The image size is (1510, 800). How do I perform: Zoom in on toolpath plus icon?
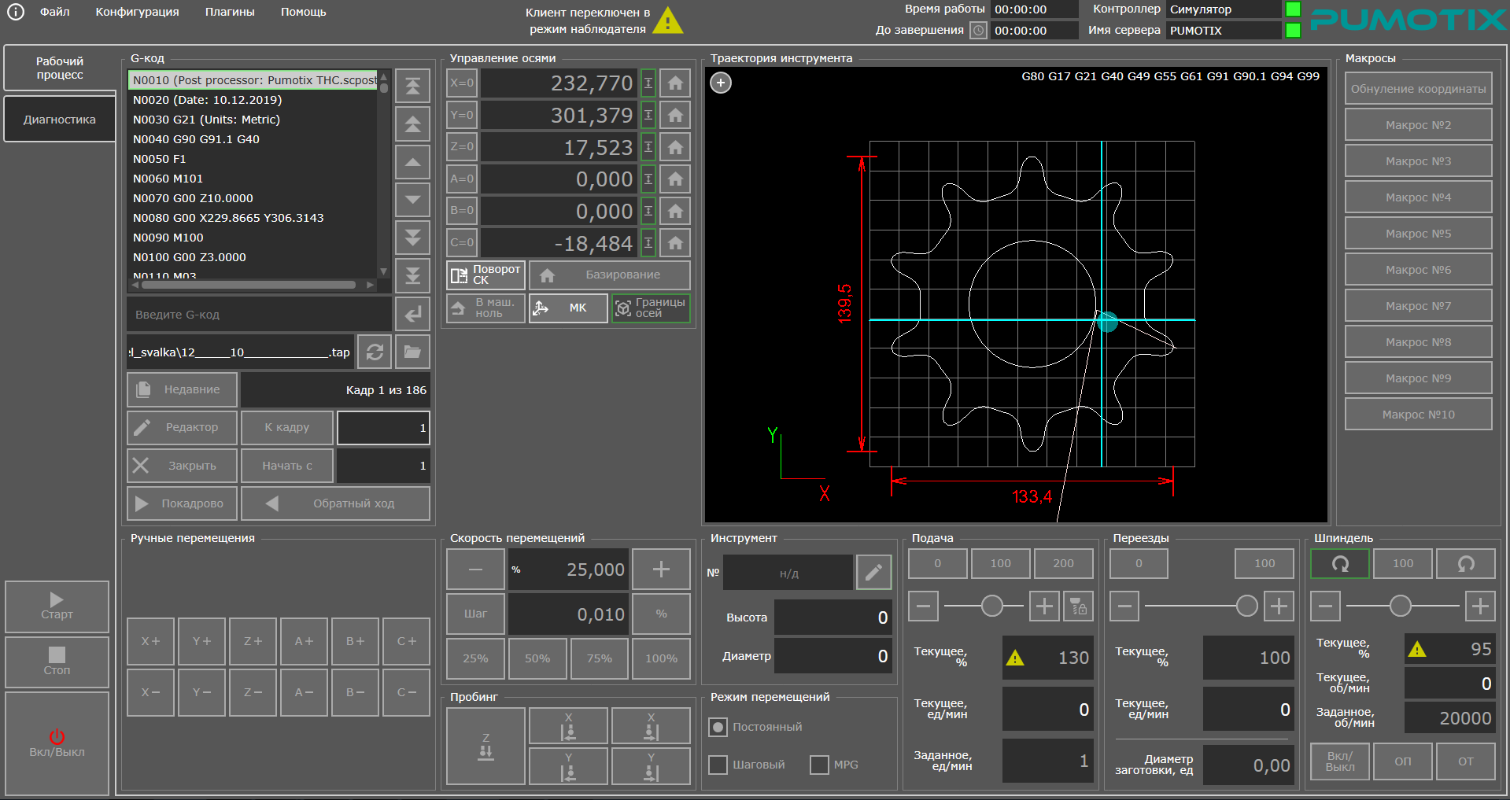[x=720, y=83]
